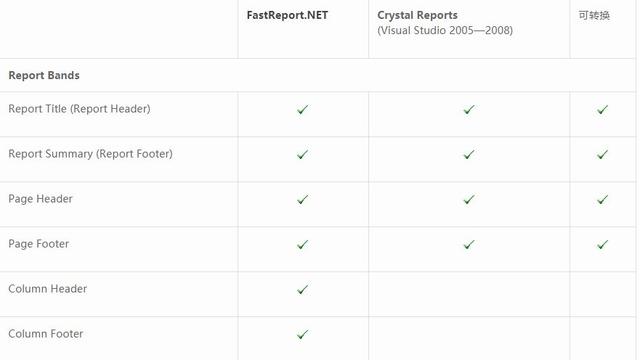The width and height of the screenshot is (640, 360).
Task: Click 可转换 checkmark for Report Summary row
Action: (602, 154)
